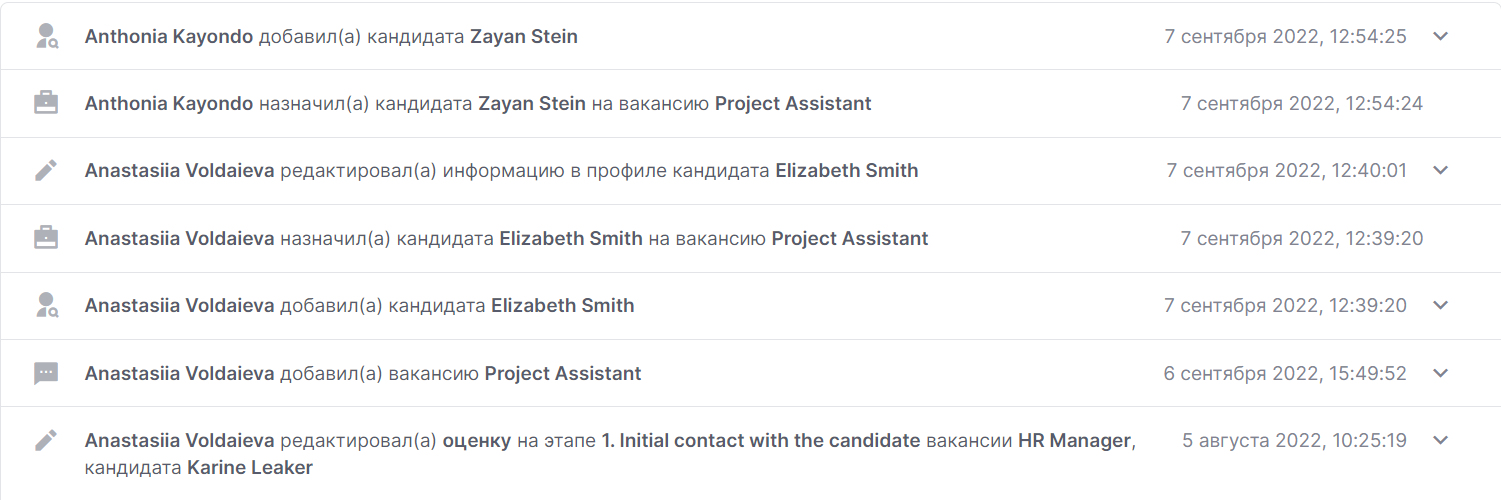
Task: Open stage 1. Initial contact with the candidate
Action: [x=760, y=440]
